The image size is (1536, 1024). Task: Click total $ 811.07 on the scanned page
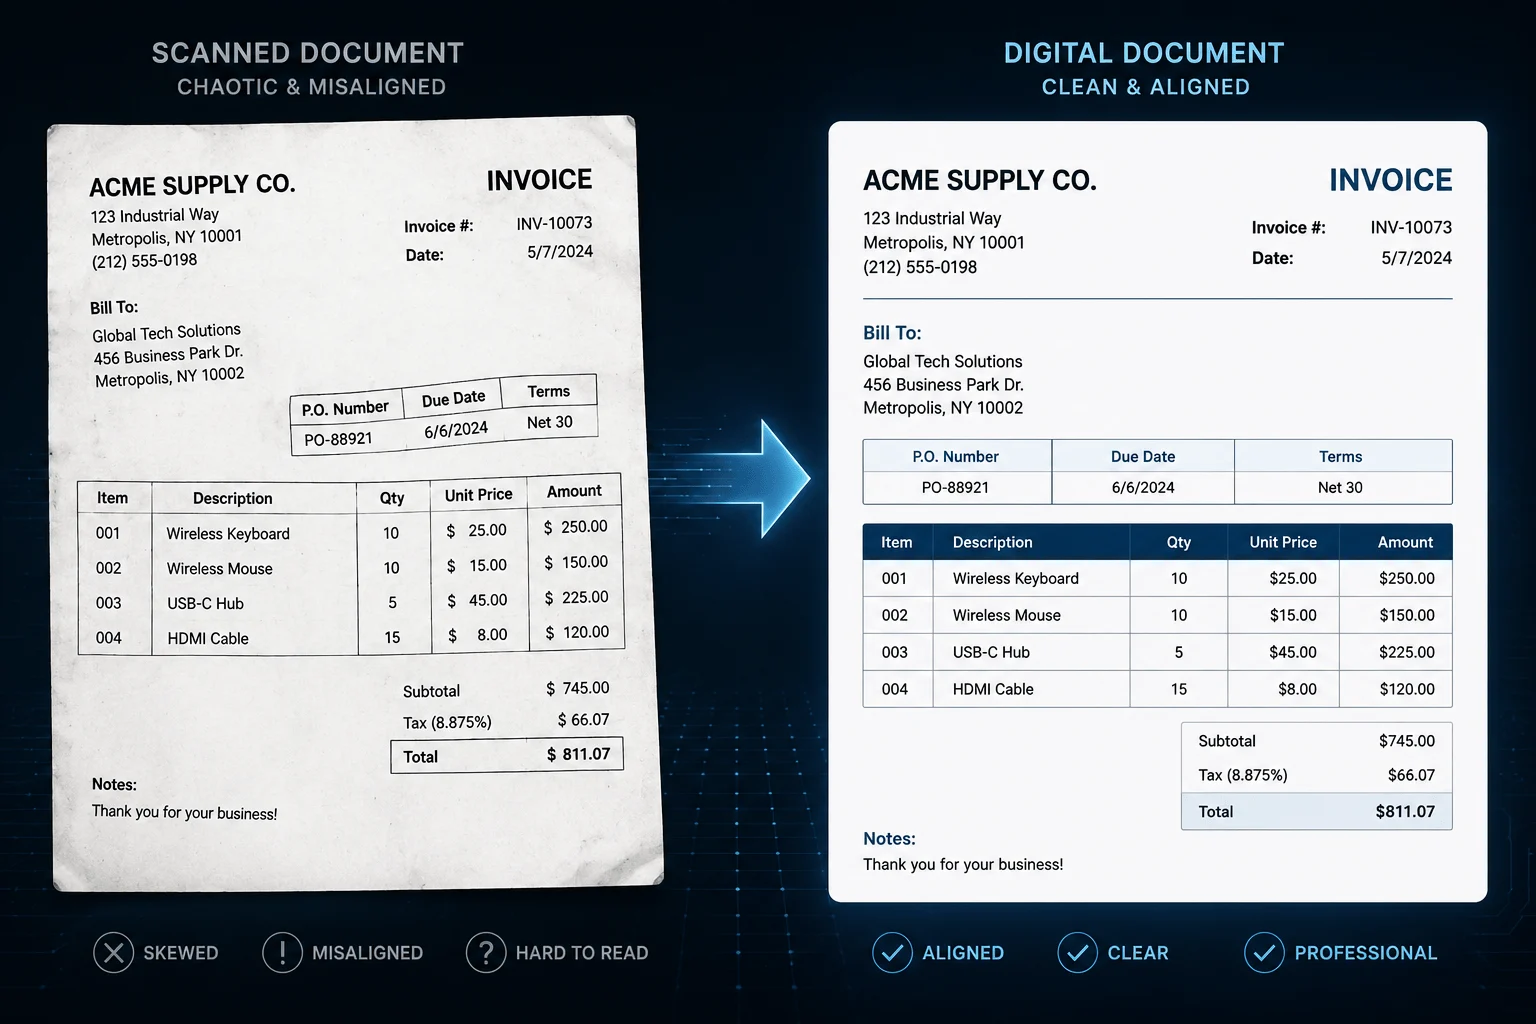tap(578, 754)
